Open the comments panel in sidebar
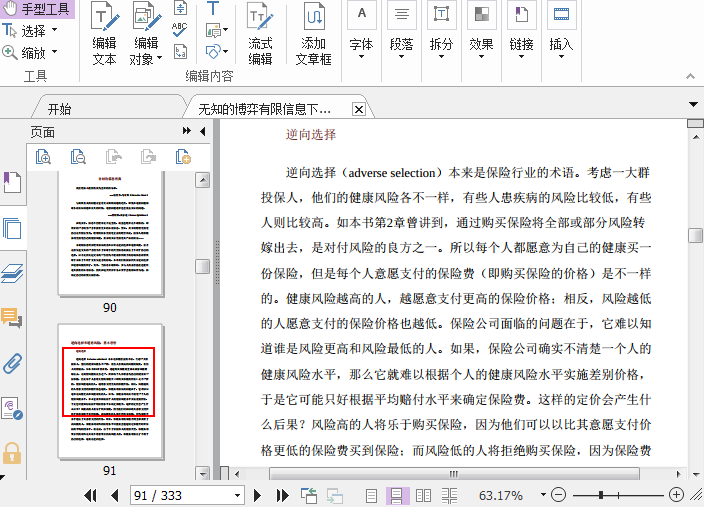 point(12,318)
